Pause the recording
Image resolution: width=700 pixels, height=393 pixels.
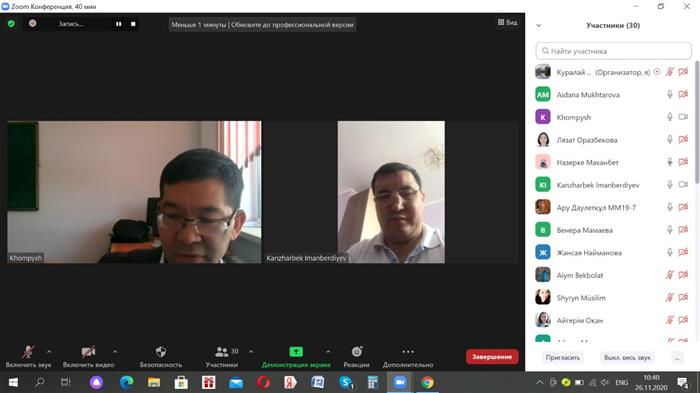(x=119, y=24)
